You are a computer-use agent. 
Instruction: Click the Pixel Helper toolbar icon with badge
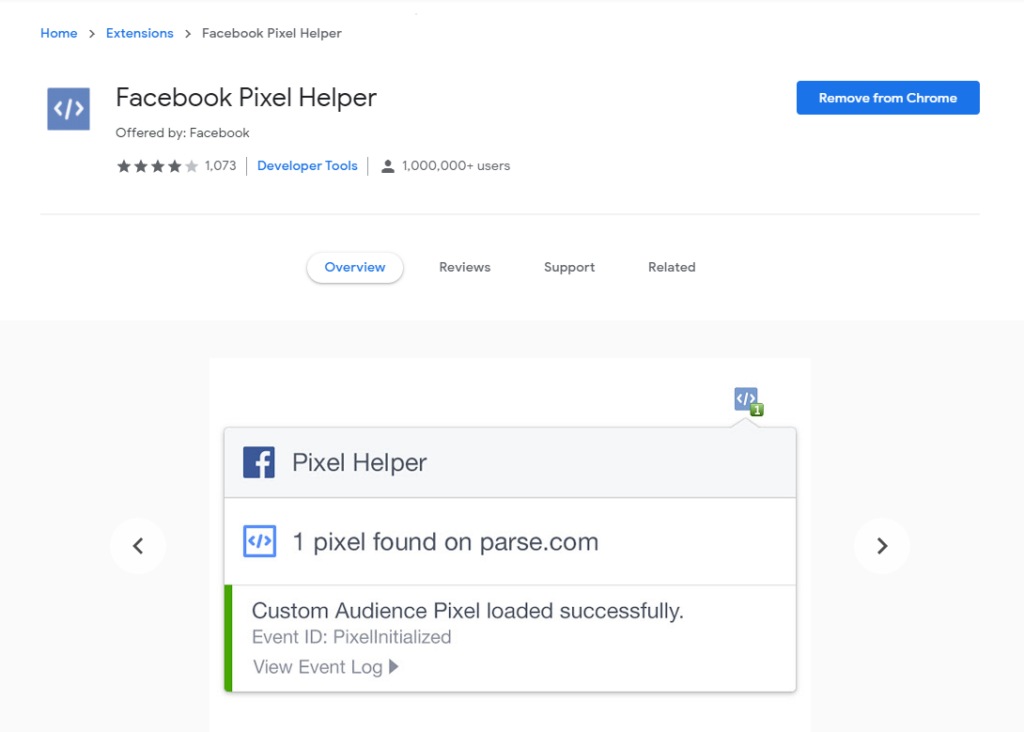pyautogui.click(x=748, y=401)
